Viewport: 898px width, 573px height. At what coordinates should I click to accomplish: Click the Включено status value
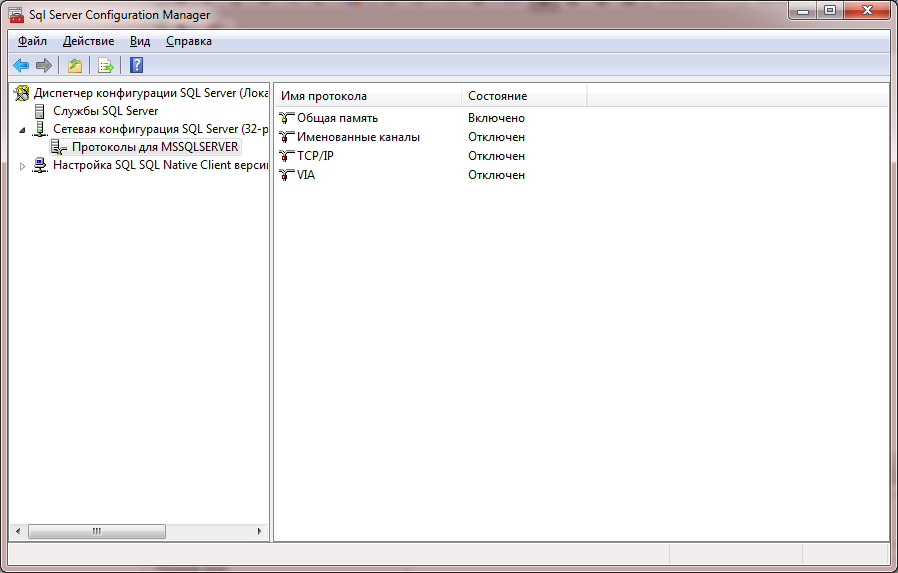pyautogui.click(x=496, y=118)
